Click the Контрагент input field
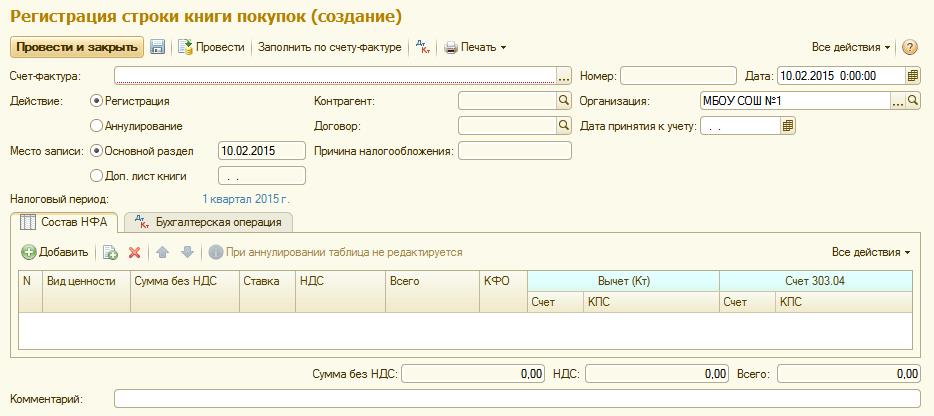Viewport: 934px width, 416px height. [508, 101]
